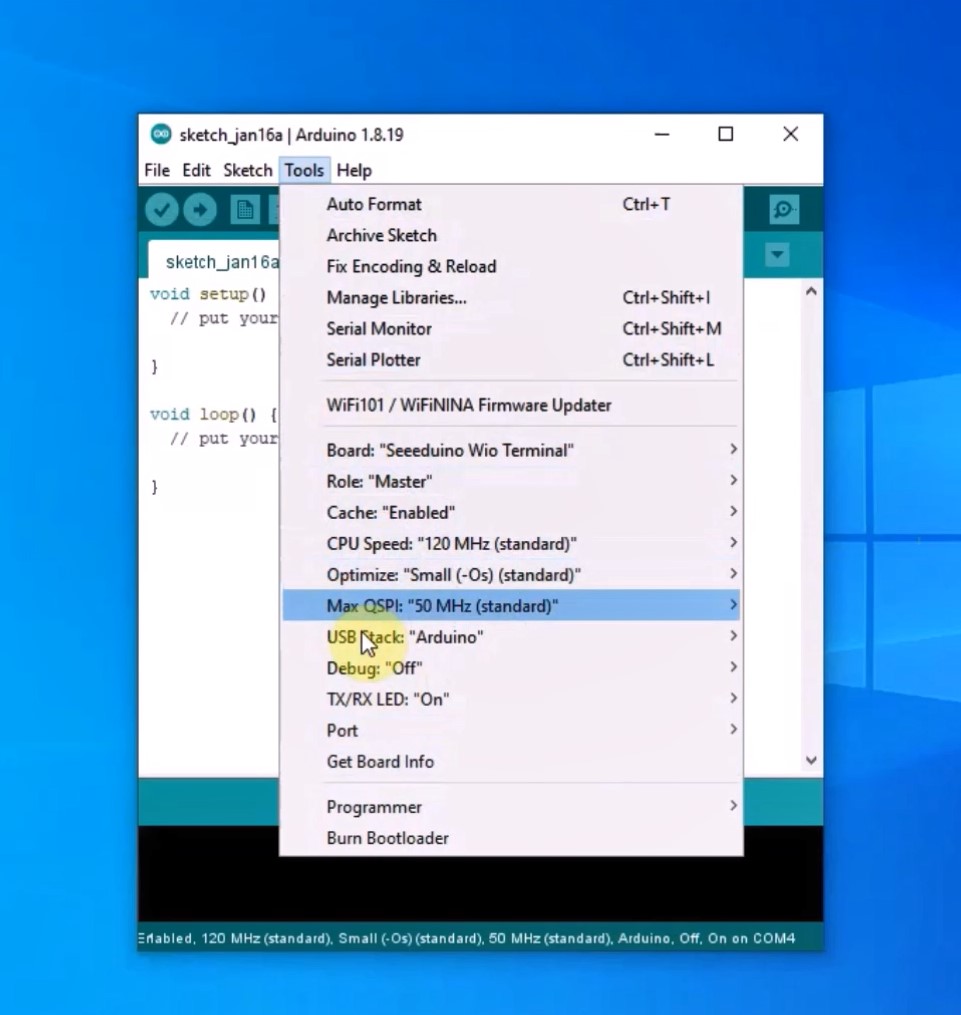This screenshot has height=1015, width=961.
Task: Open the Help menu
Action: point(354,170)
